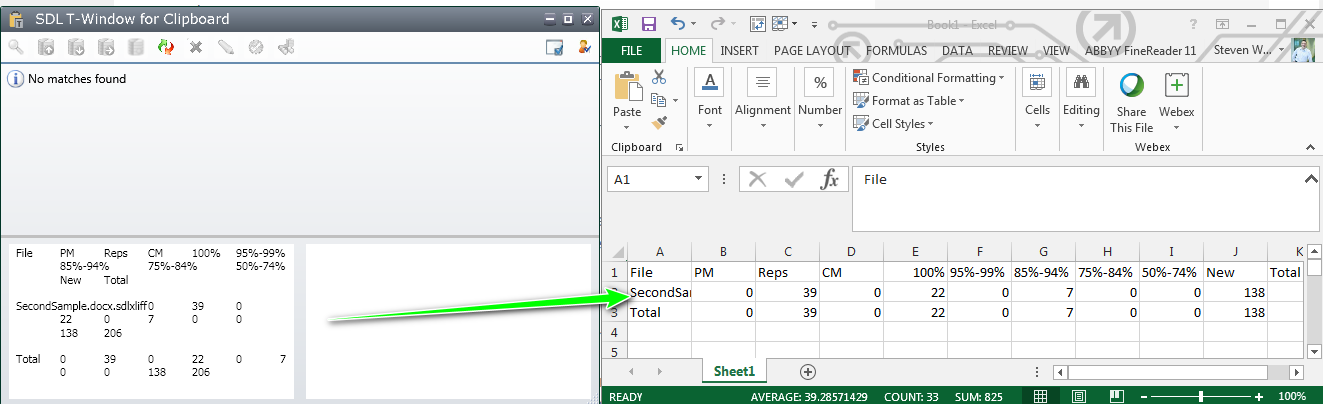
Task: Click the Share This File Webex icon
Action: tap(1132, 86)
